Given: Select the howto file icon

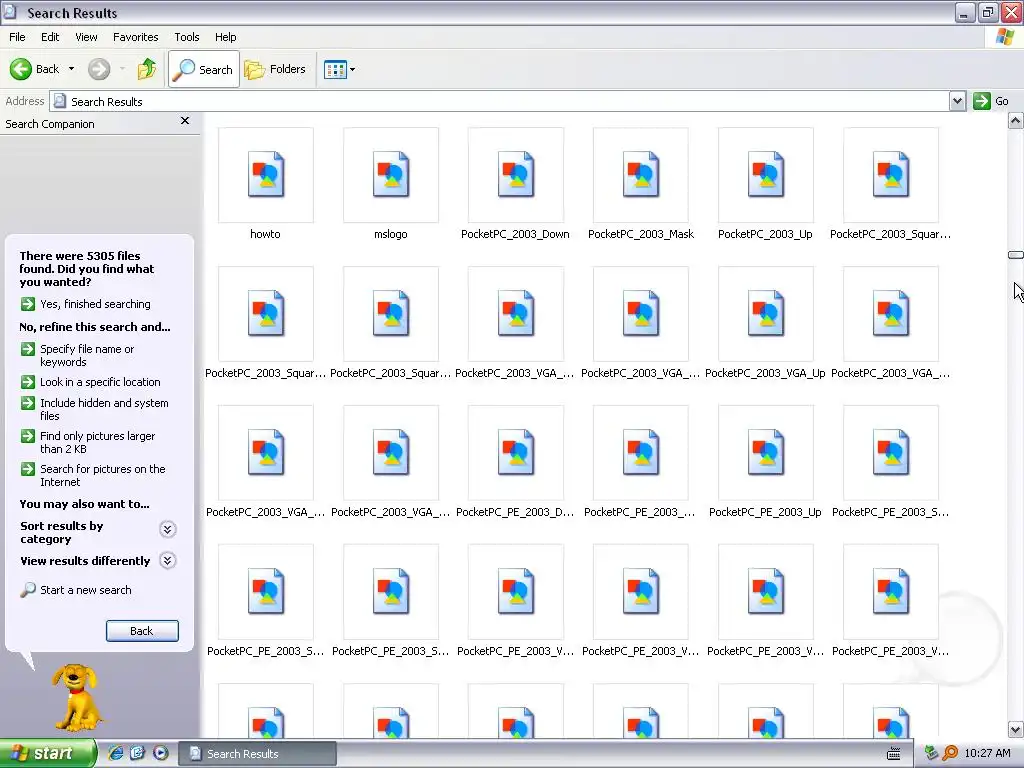Looking at the screenshot, I should [x=265, y=174].
